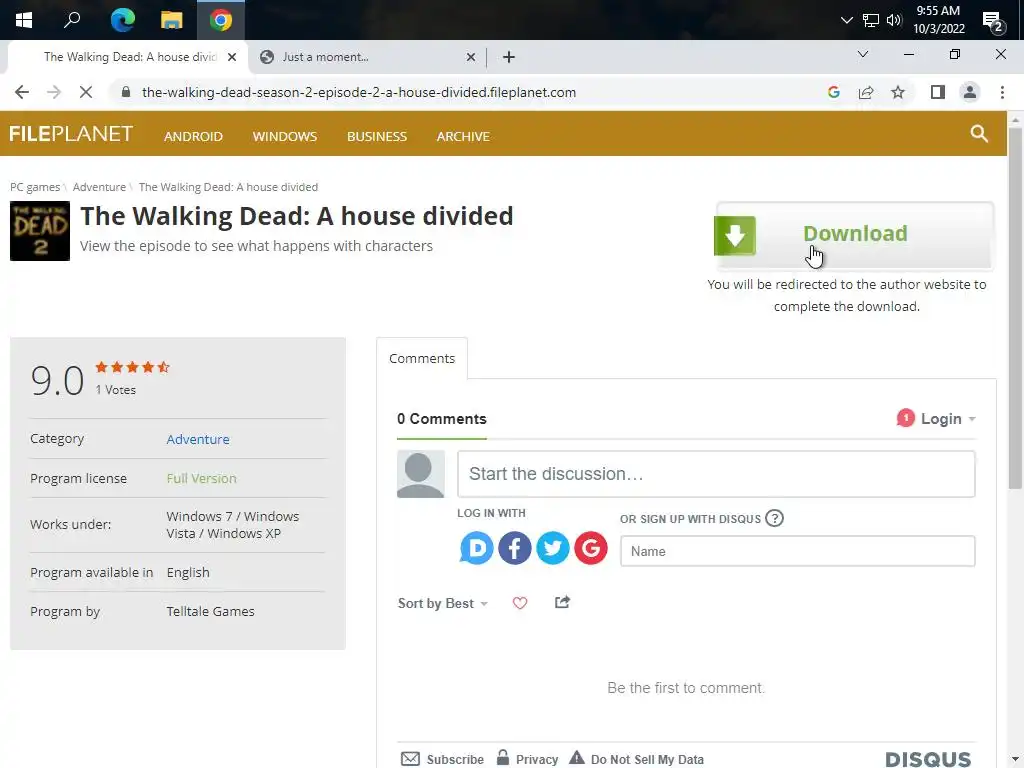View site information lock icon
This screenshot has height=768, width=1024.
pyautogui.click(x=126, y=92)
